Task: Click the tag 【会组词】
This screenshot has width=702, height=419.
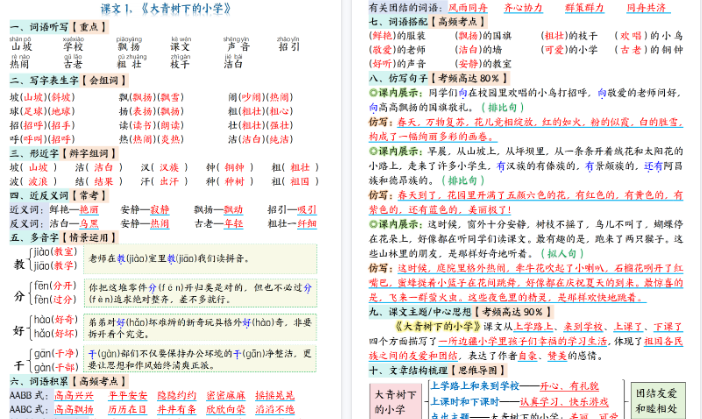Action: [x=104, y=81]
